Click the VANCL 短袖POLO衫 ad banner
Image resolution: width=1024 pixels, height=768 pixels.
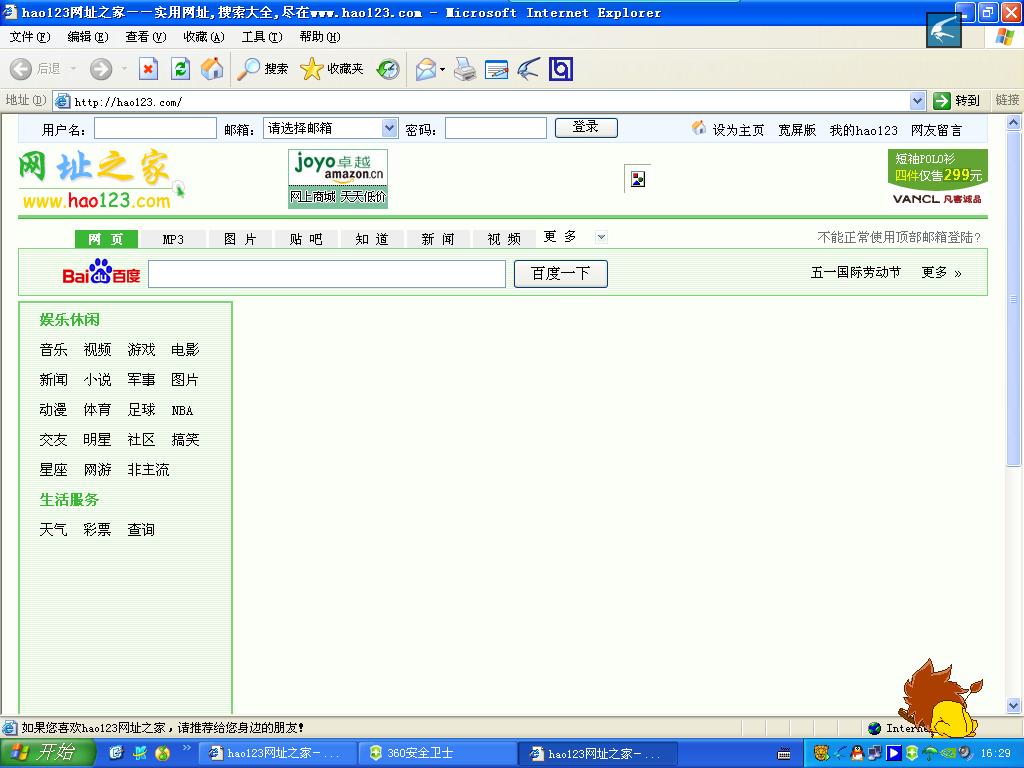(x=937, y=178)
